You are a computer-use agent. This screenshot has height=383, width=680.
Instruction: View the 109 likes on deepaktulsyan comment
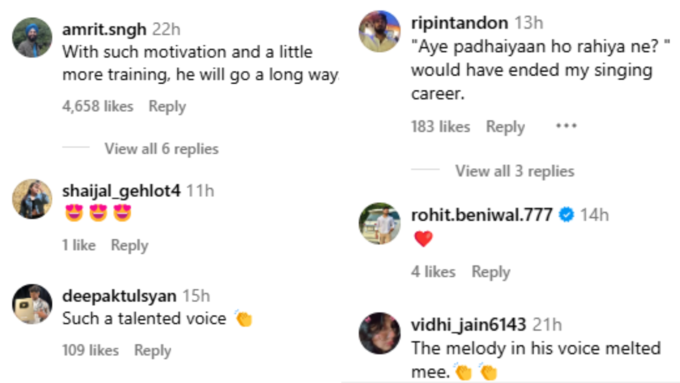click(90, 350)
